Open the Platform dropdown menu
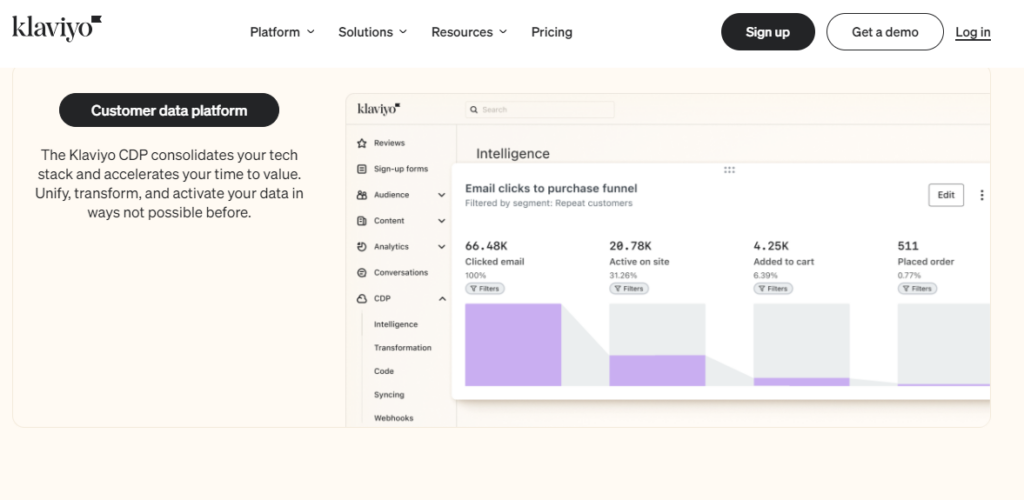This screenshot has height=500, width=1024. click(282, 32)
